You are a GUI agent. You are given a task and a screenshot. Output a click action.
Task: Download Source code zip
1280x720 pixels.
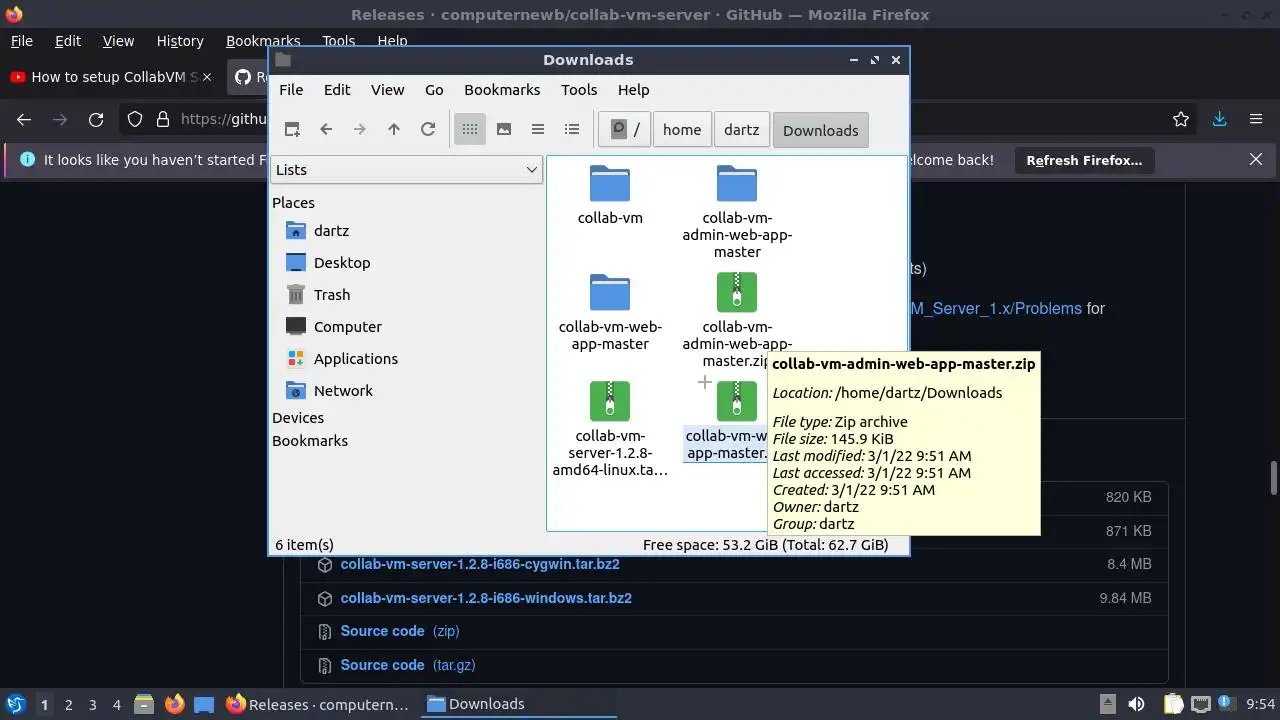pos(400,631)
